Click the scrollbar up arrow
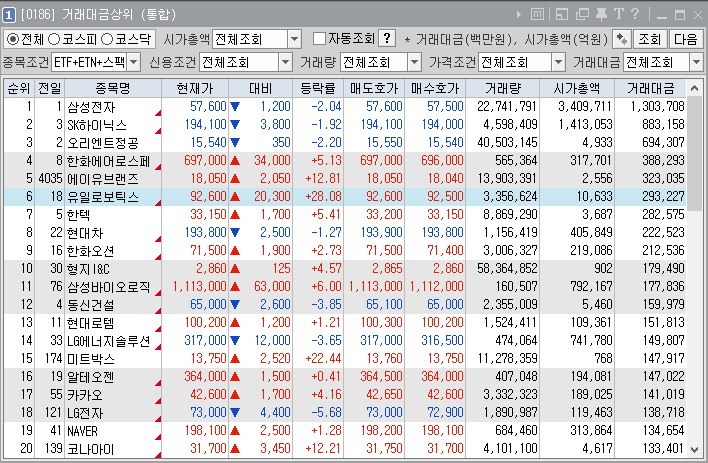 click(694, 89)
